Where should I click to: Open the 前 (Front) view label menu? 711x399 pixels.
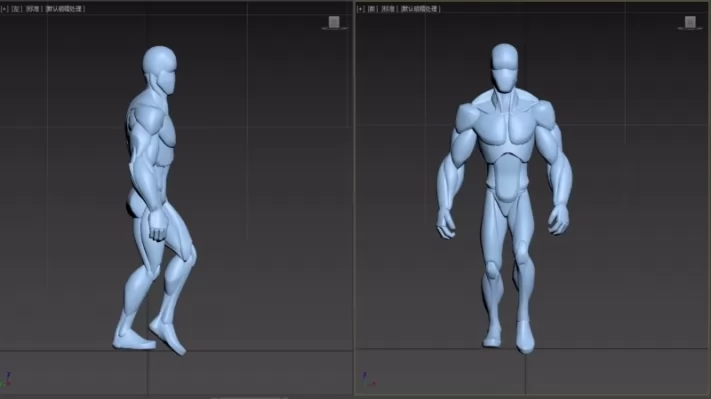click(372, 9)
